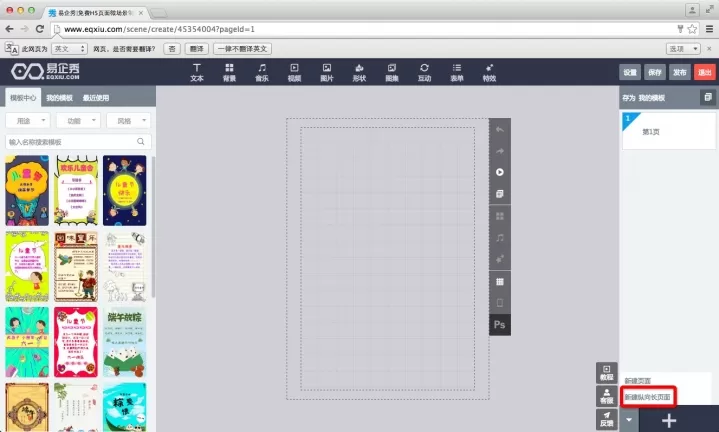The width and height of the screenshot is (719, 432).
Task: Click the 设置 settings button
Action: [630, 72]
